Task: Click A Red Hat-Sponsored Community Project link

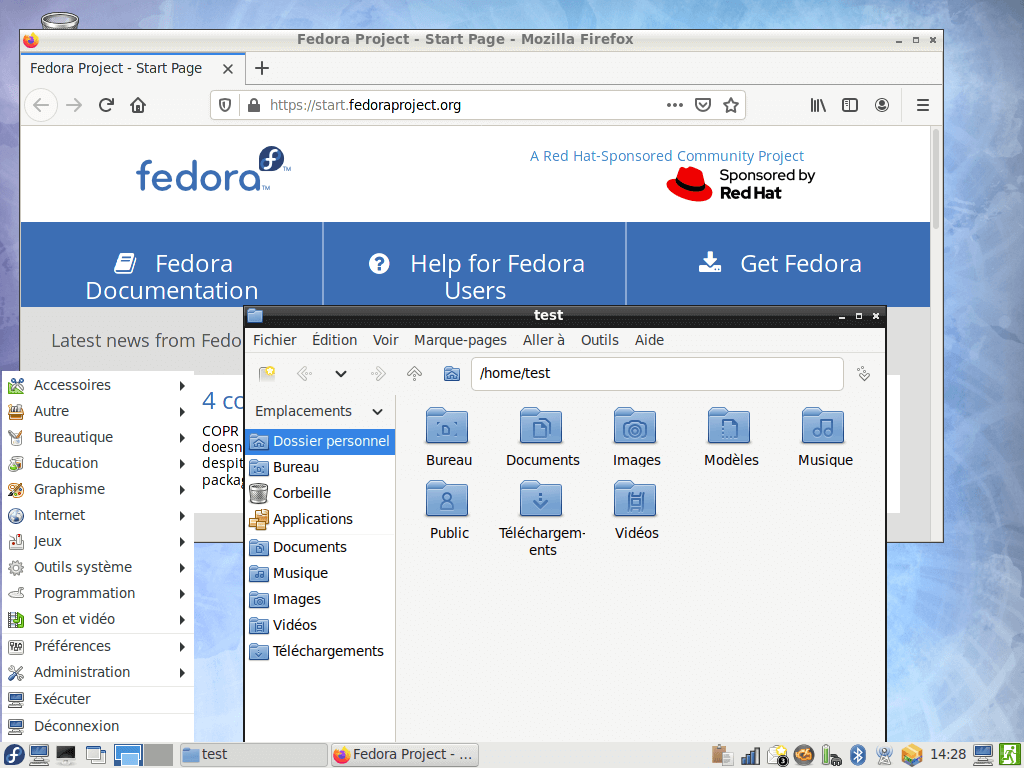Action: click(667, 156)
